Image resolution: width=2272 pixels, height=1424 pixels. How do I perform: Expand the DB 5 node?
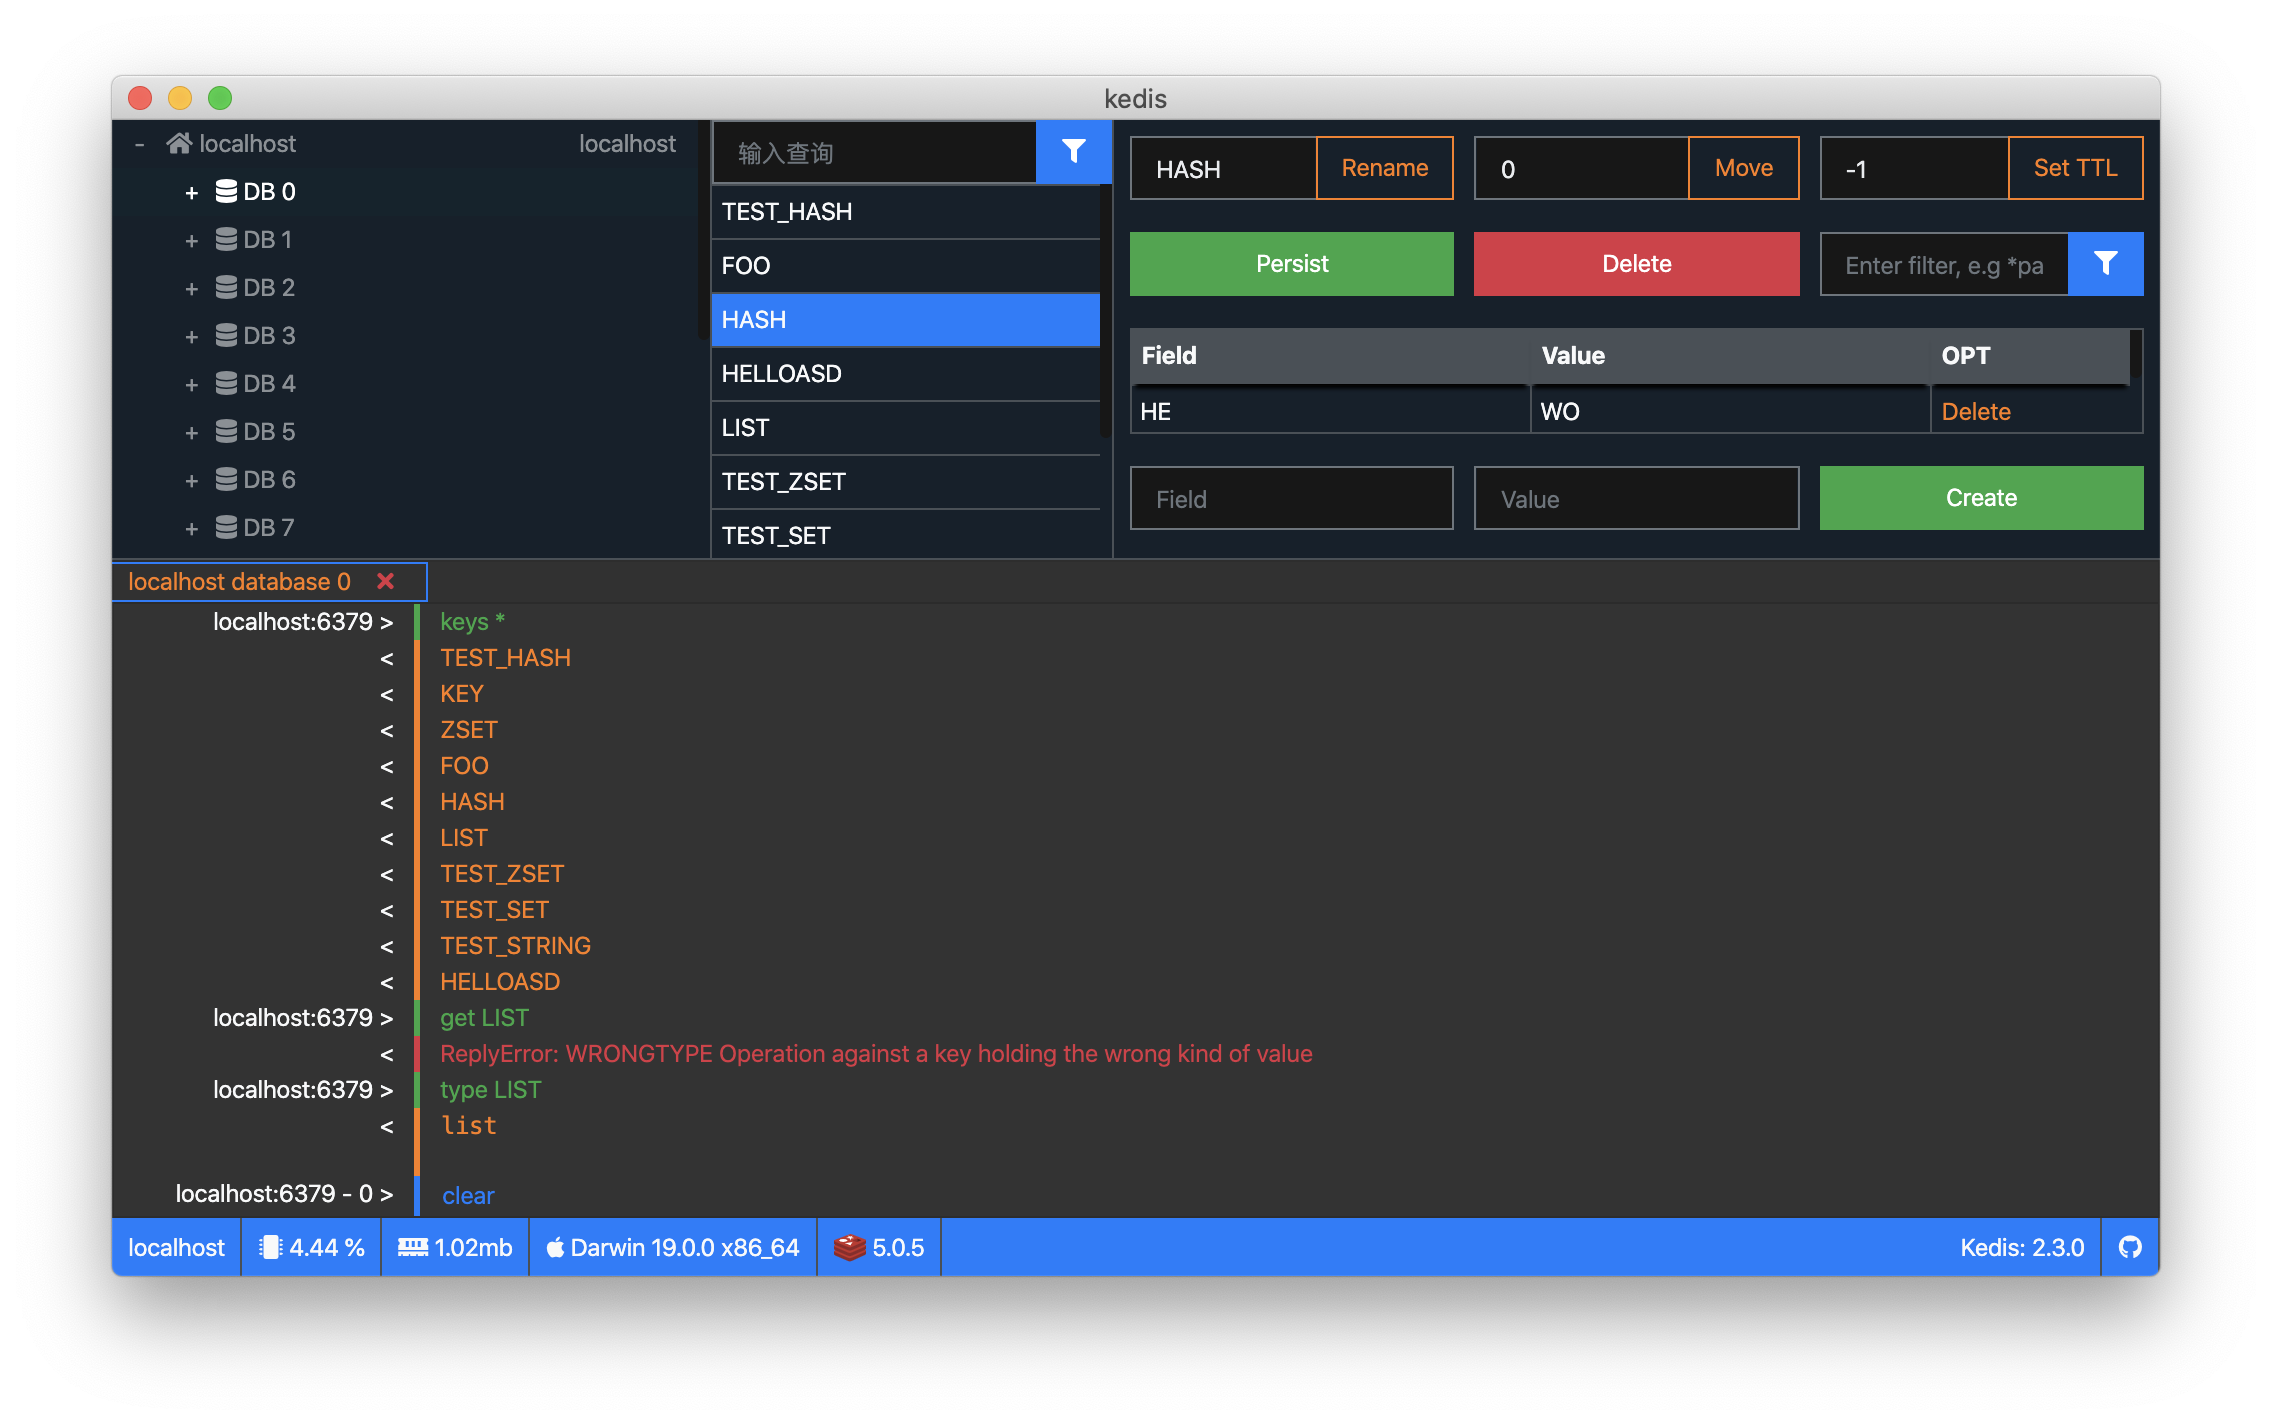click(191, 433)
